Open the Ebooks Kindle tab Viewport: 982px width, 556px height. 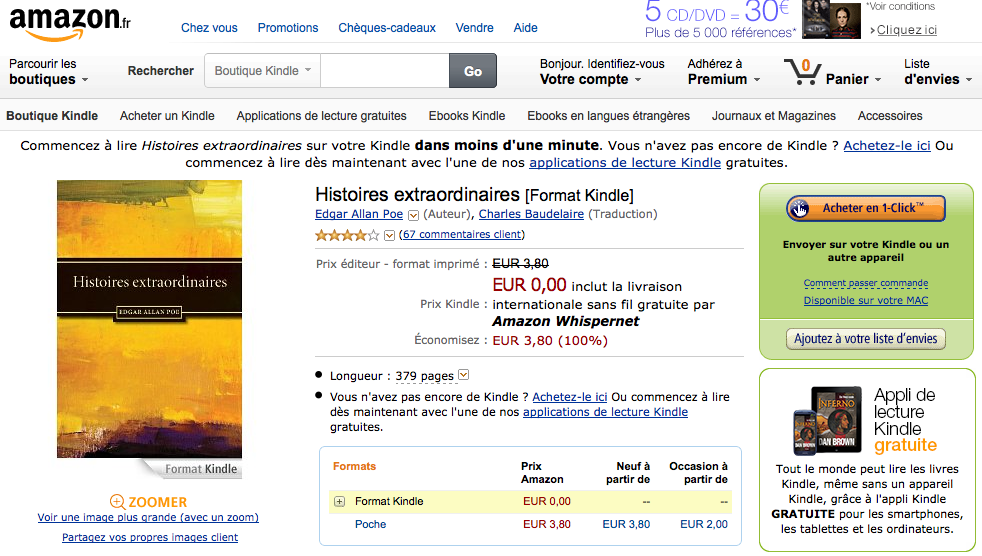[x=467, y=116]
